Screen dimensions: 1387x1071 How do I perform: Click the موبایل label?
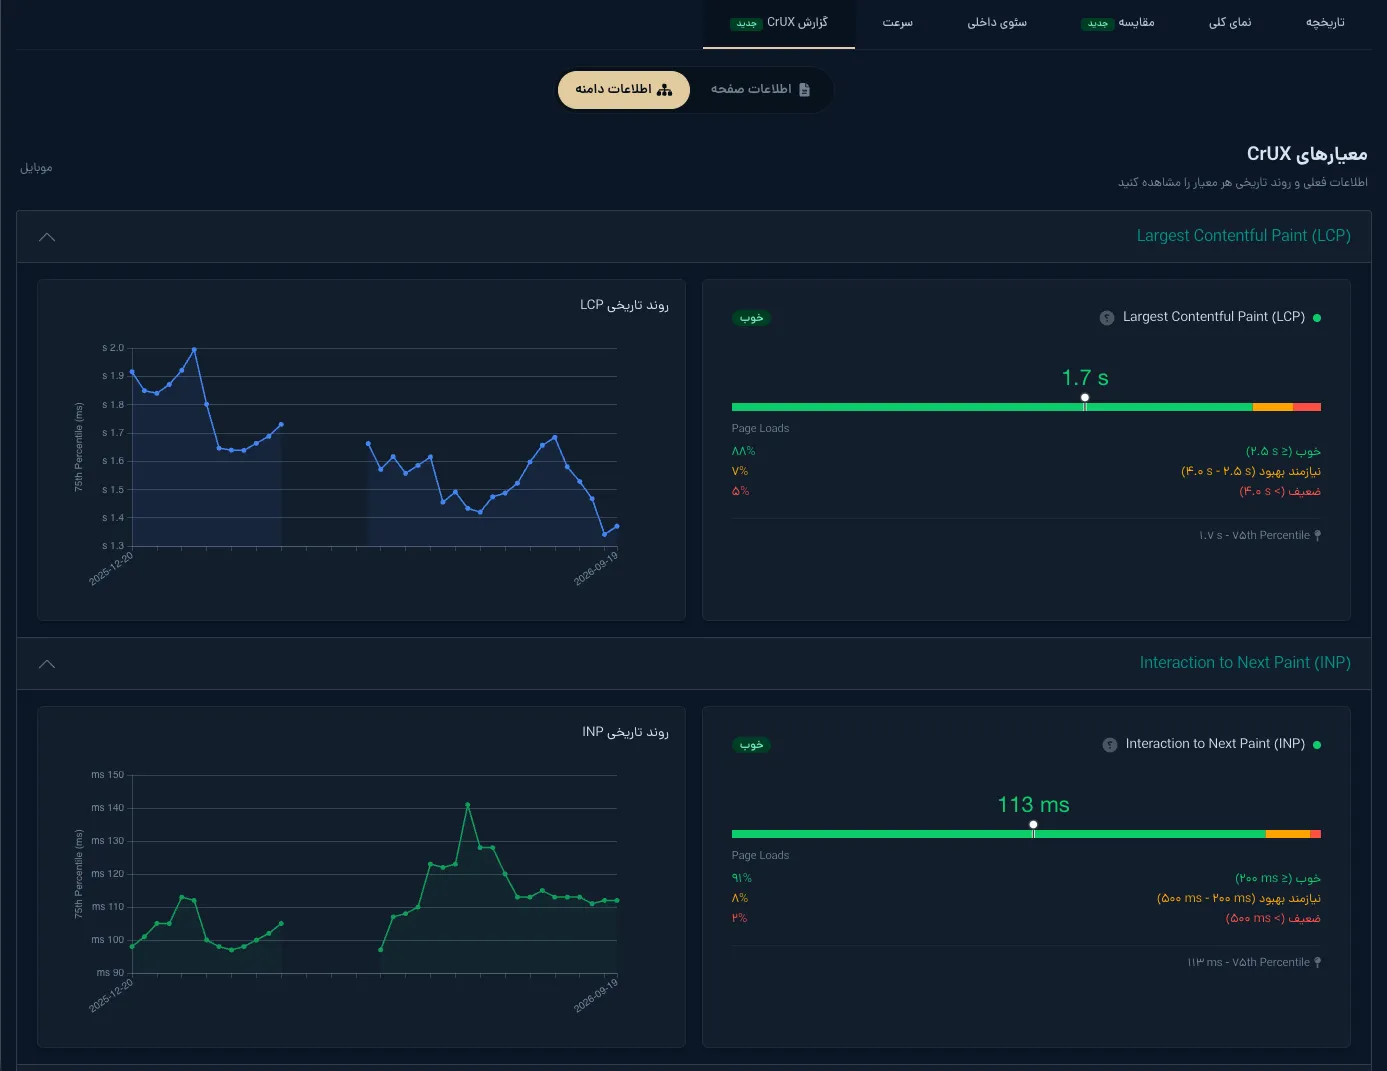[x=36, y=168]
